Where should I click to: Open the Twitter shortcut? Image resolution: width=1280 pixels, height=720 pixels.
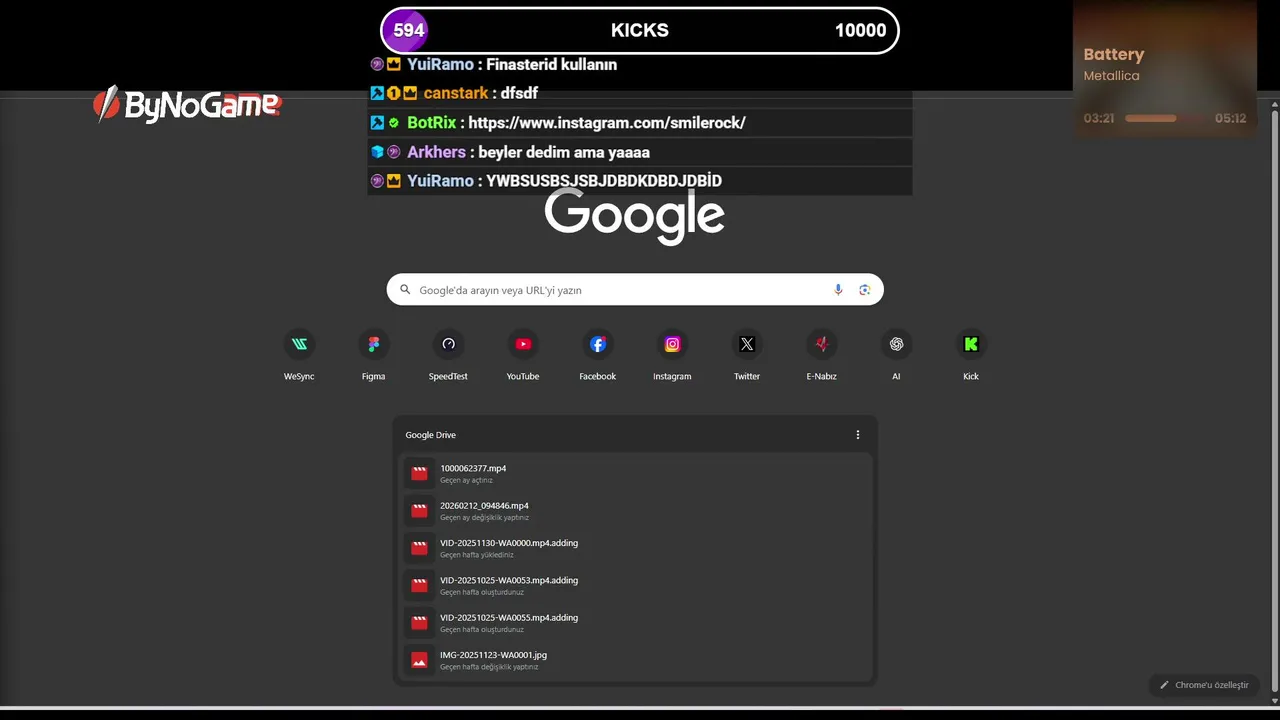[747, 355]
